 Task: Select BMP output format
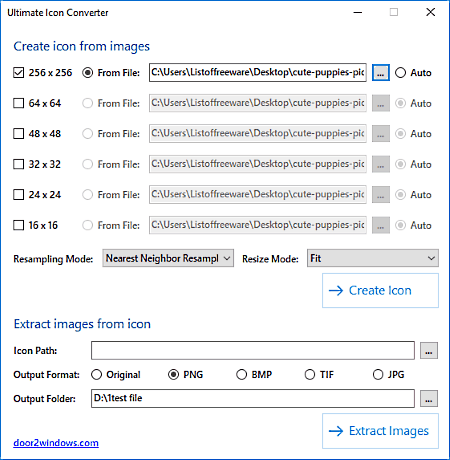(x=241, y=375)
